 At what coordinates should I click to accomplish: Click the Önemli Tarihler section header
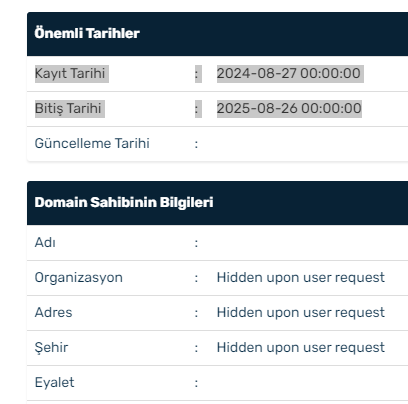[x=87, y=33]
